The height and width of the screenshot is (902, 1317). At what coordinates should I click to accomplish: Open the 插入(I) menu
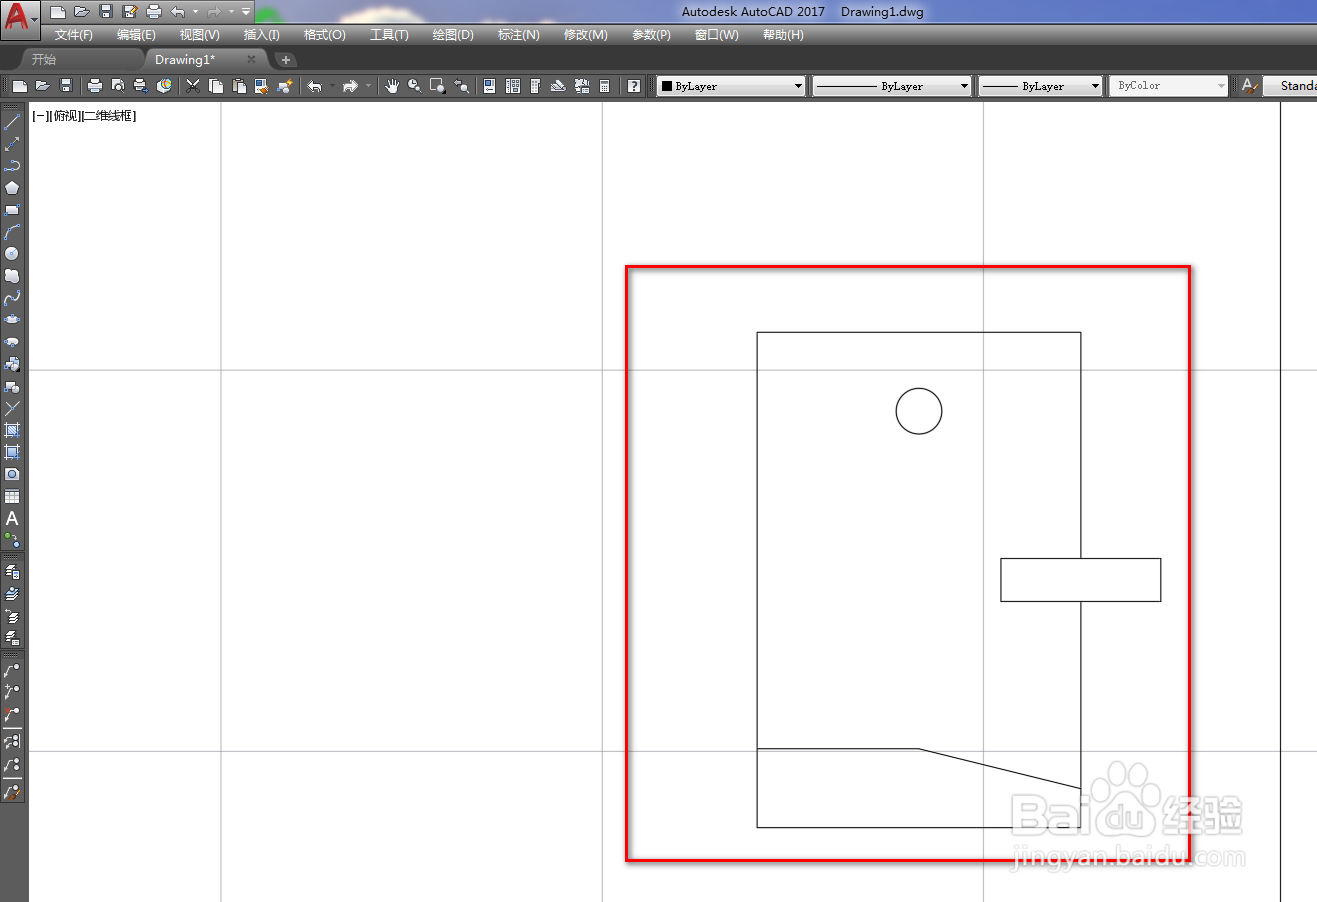coord(262,35)
